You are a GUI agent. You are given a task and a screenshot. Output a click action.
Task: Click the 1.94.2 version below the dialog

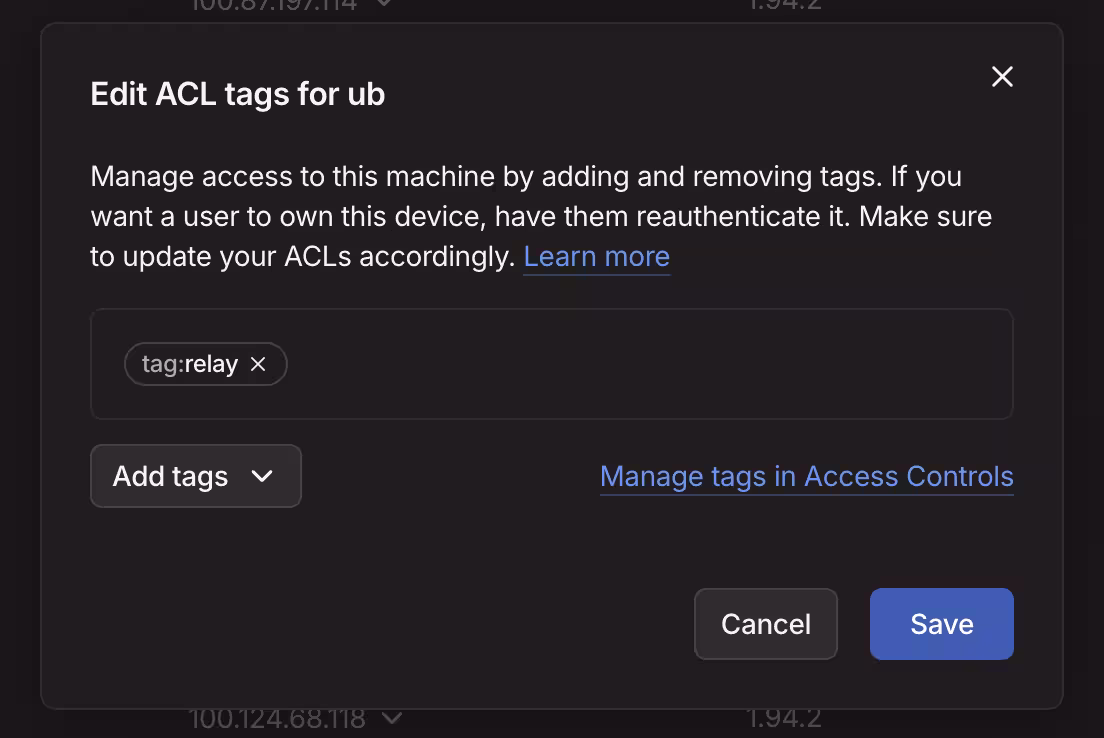(x=783, y=719)
